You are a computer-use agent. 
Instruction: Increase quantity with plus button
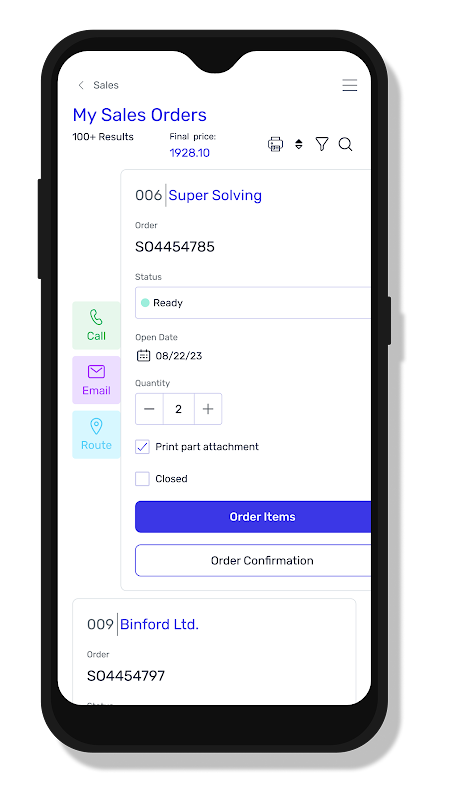[208, 409]
